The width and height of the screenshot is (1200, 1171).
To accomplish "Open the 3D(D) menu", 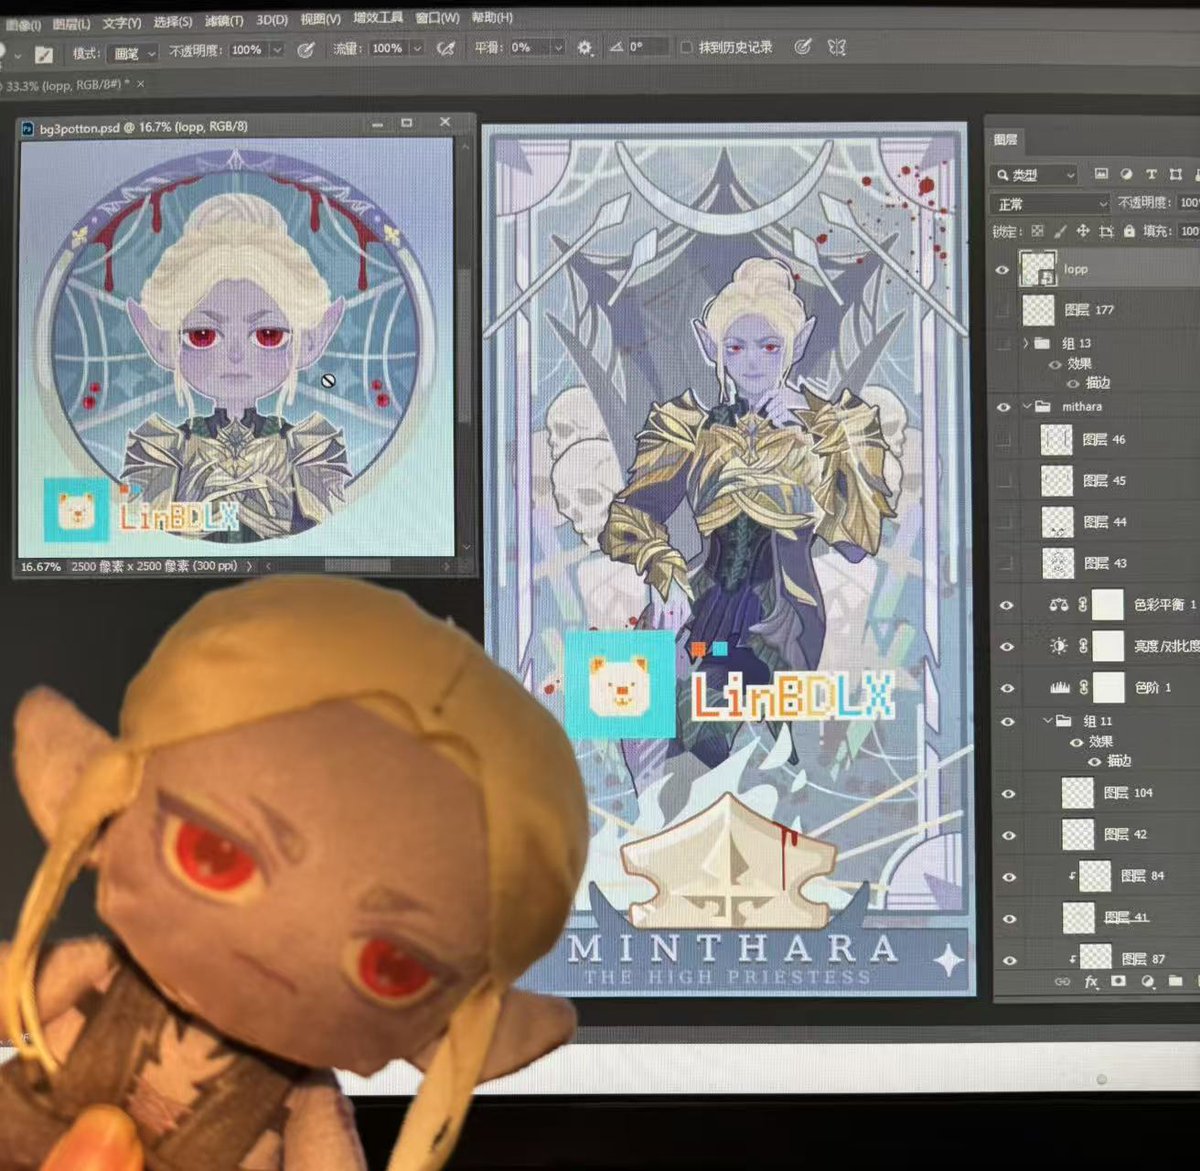I will click(272, 20).
